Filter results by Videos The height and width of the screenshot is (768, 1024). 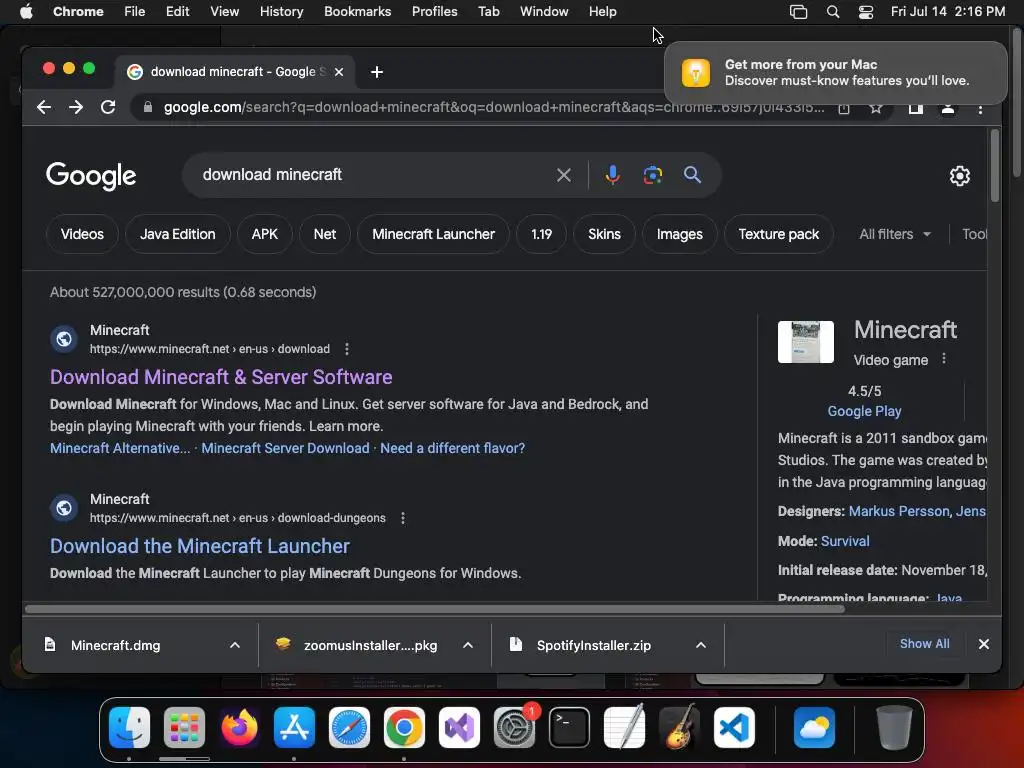(82, 234)
